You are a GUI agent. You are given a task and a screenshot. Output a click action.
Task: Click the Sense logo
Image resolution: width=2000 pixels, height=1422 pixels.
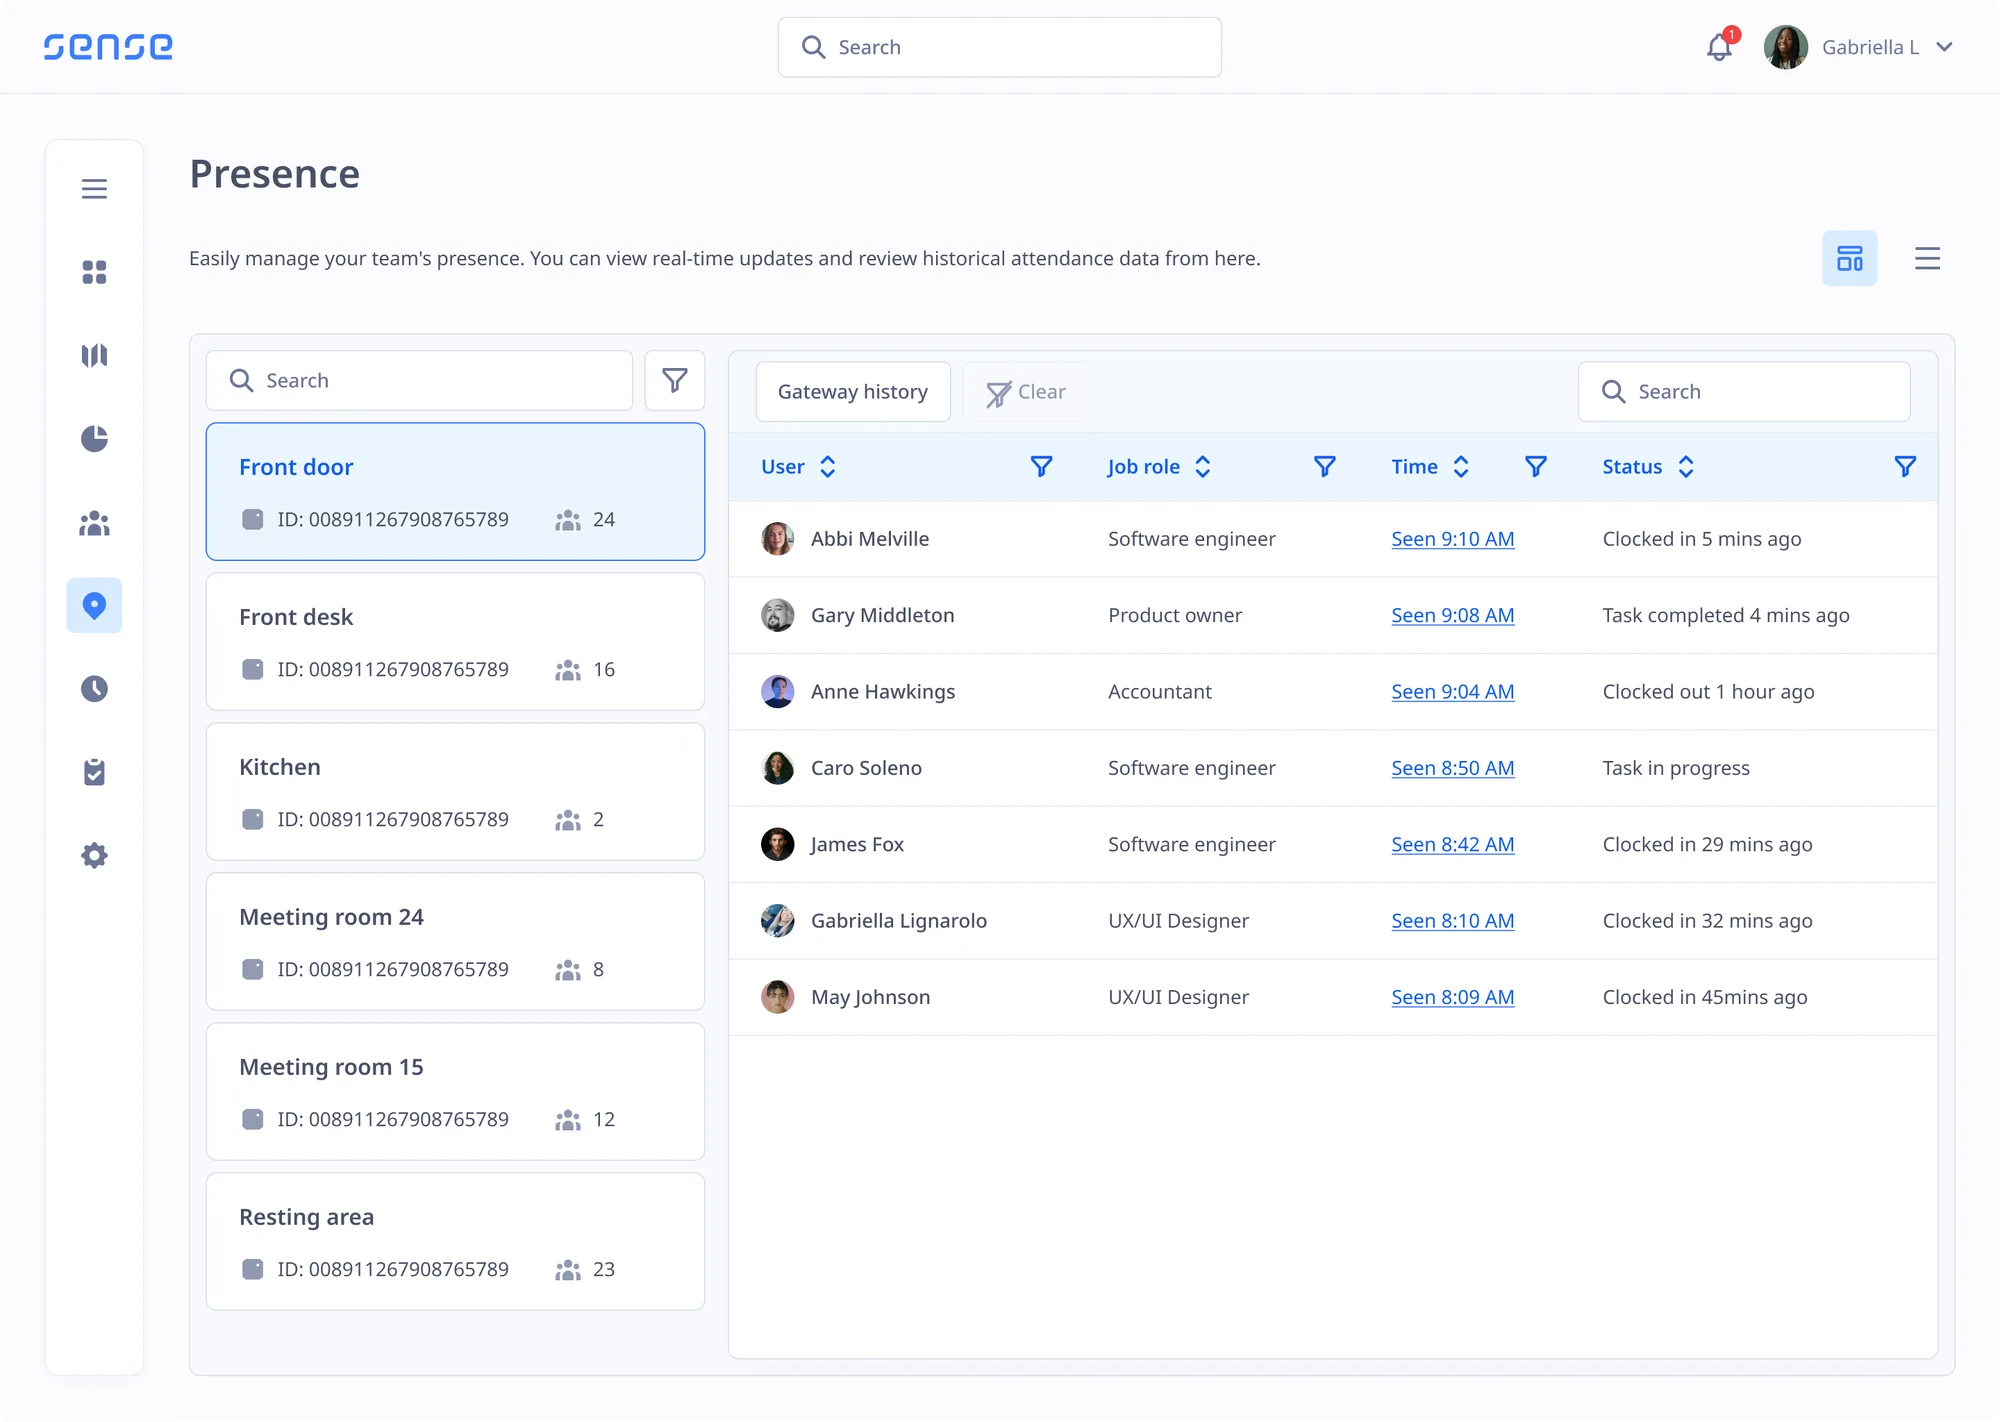(x=108, y=46)
